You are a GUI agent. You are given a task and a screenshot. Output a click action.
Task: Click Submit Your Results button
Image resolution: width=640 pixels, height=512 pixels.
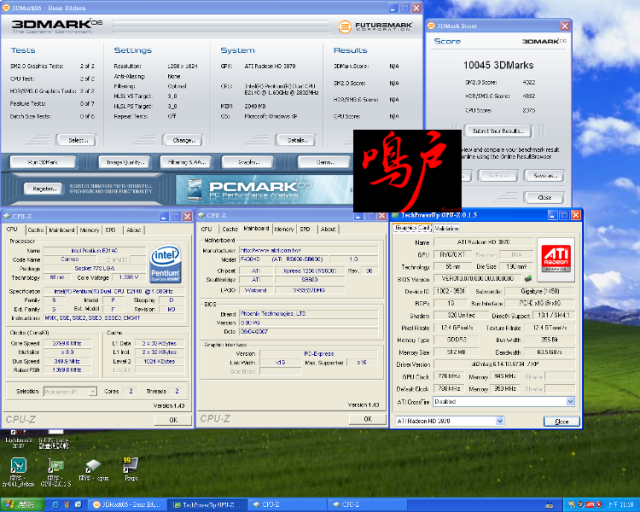[x=498, y=131]
